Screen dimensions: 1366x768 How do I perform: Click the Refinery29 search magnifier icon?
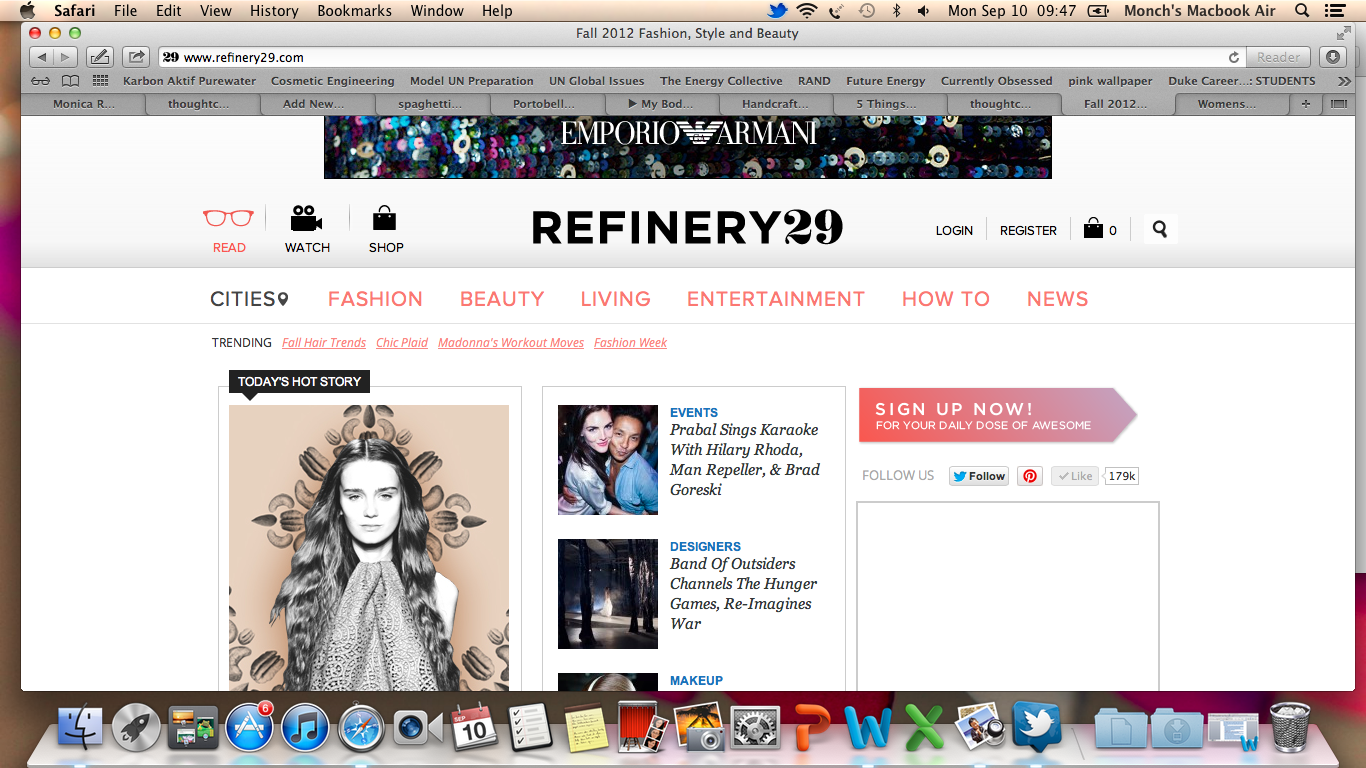1160,229
